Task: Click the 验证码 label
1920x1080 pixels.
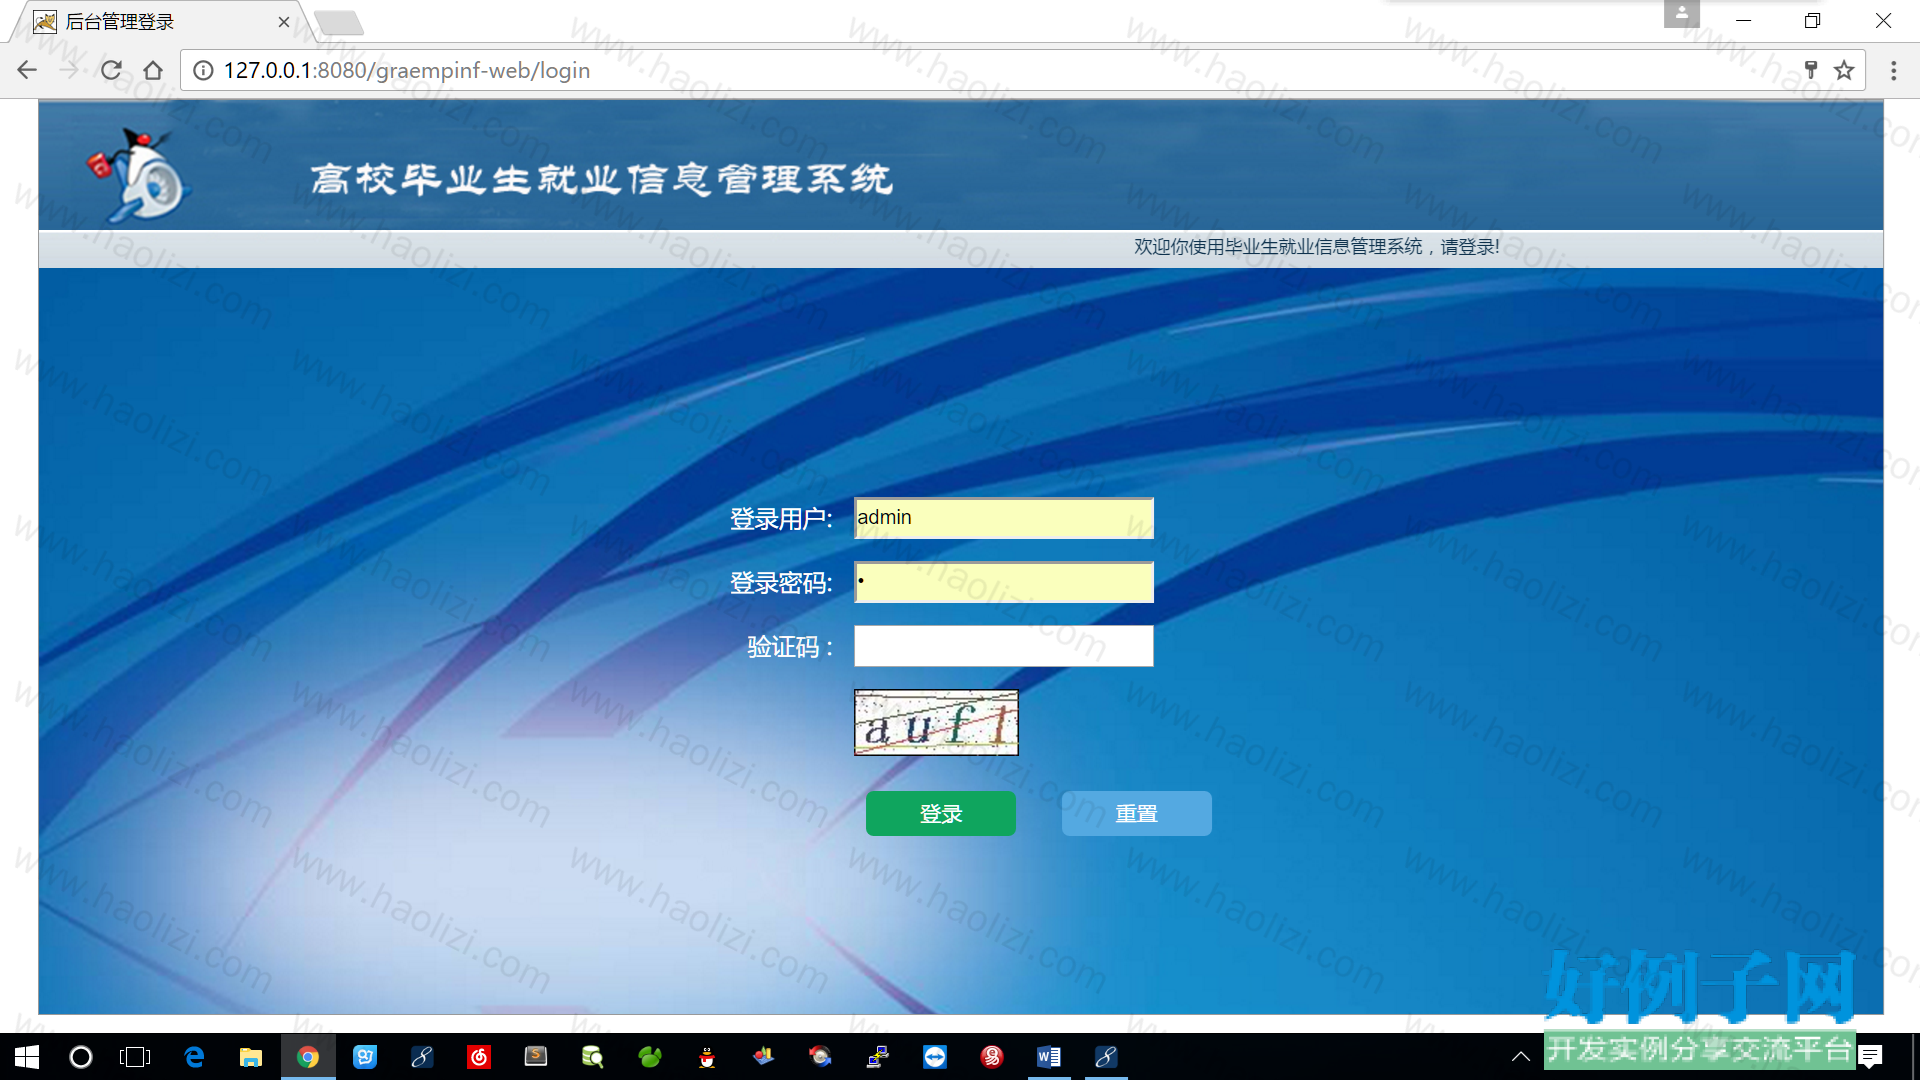Action: (790, 647)
